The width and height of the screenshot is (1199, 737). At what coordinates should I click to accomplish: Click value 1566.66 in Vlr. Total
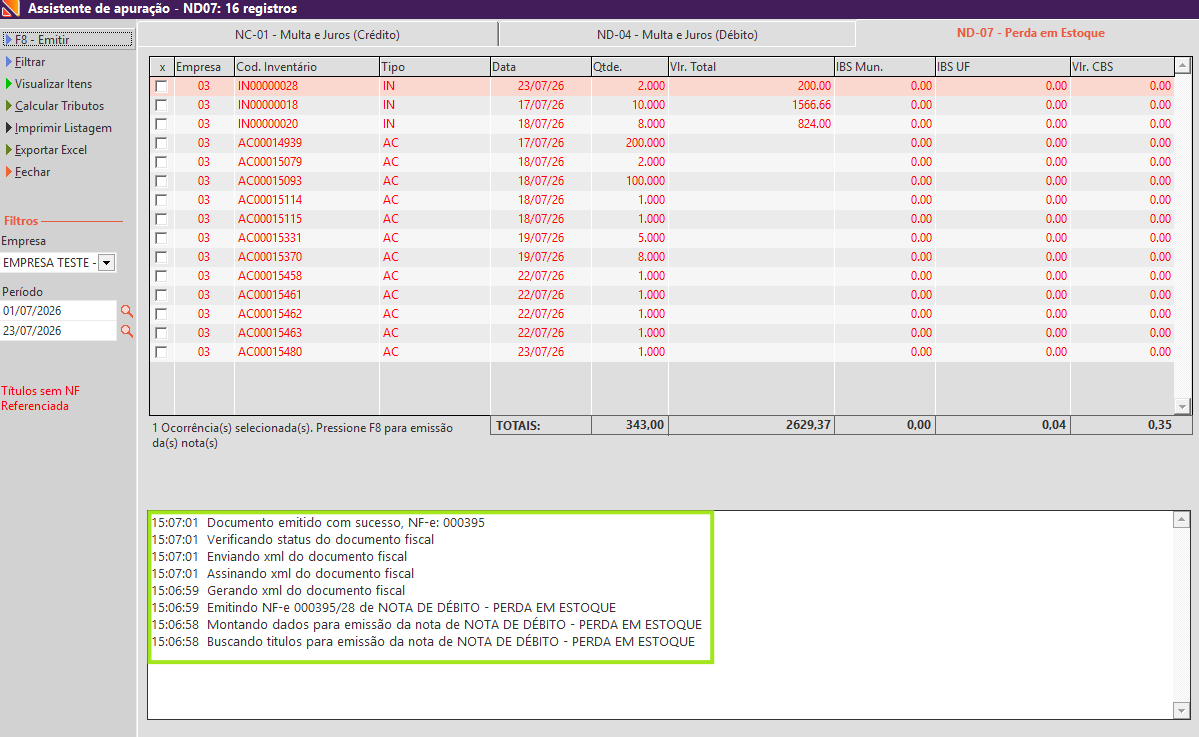[811, 105]
